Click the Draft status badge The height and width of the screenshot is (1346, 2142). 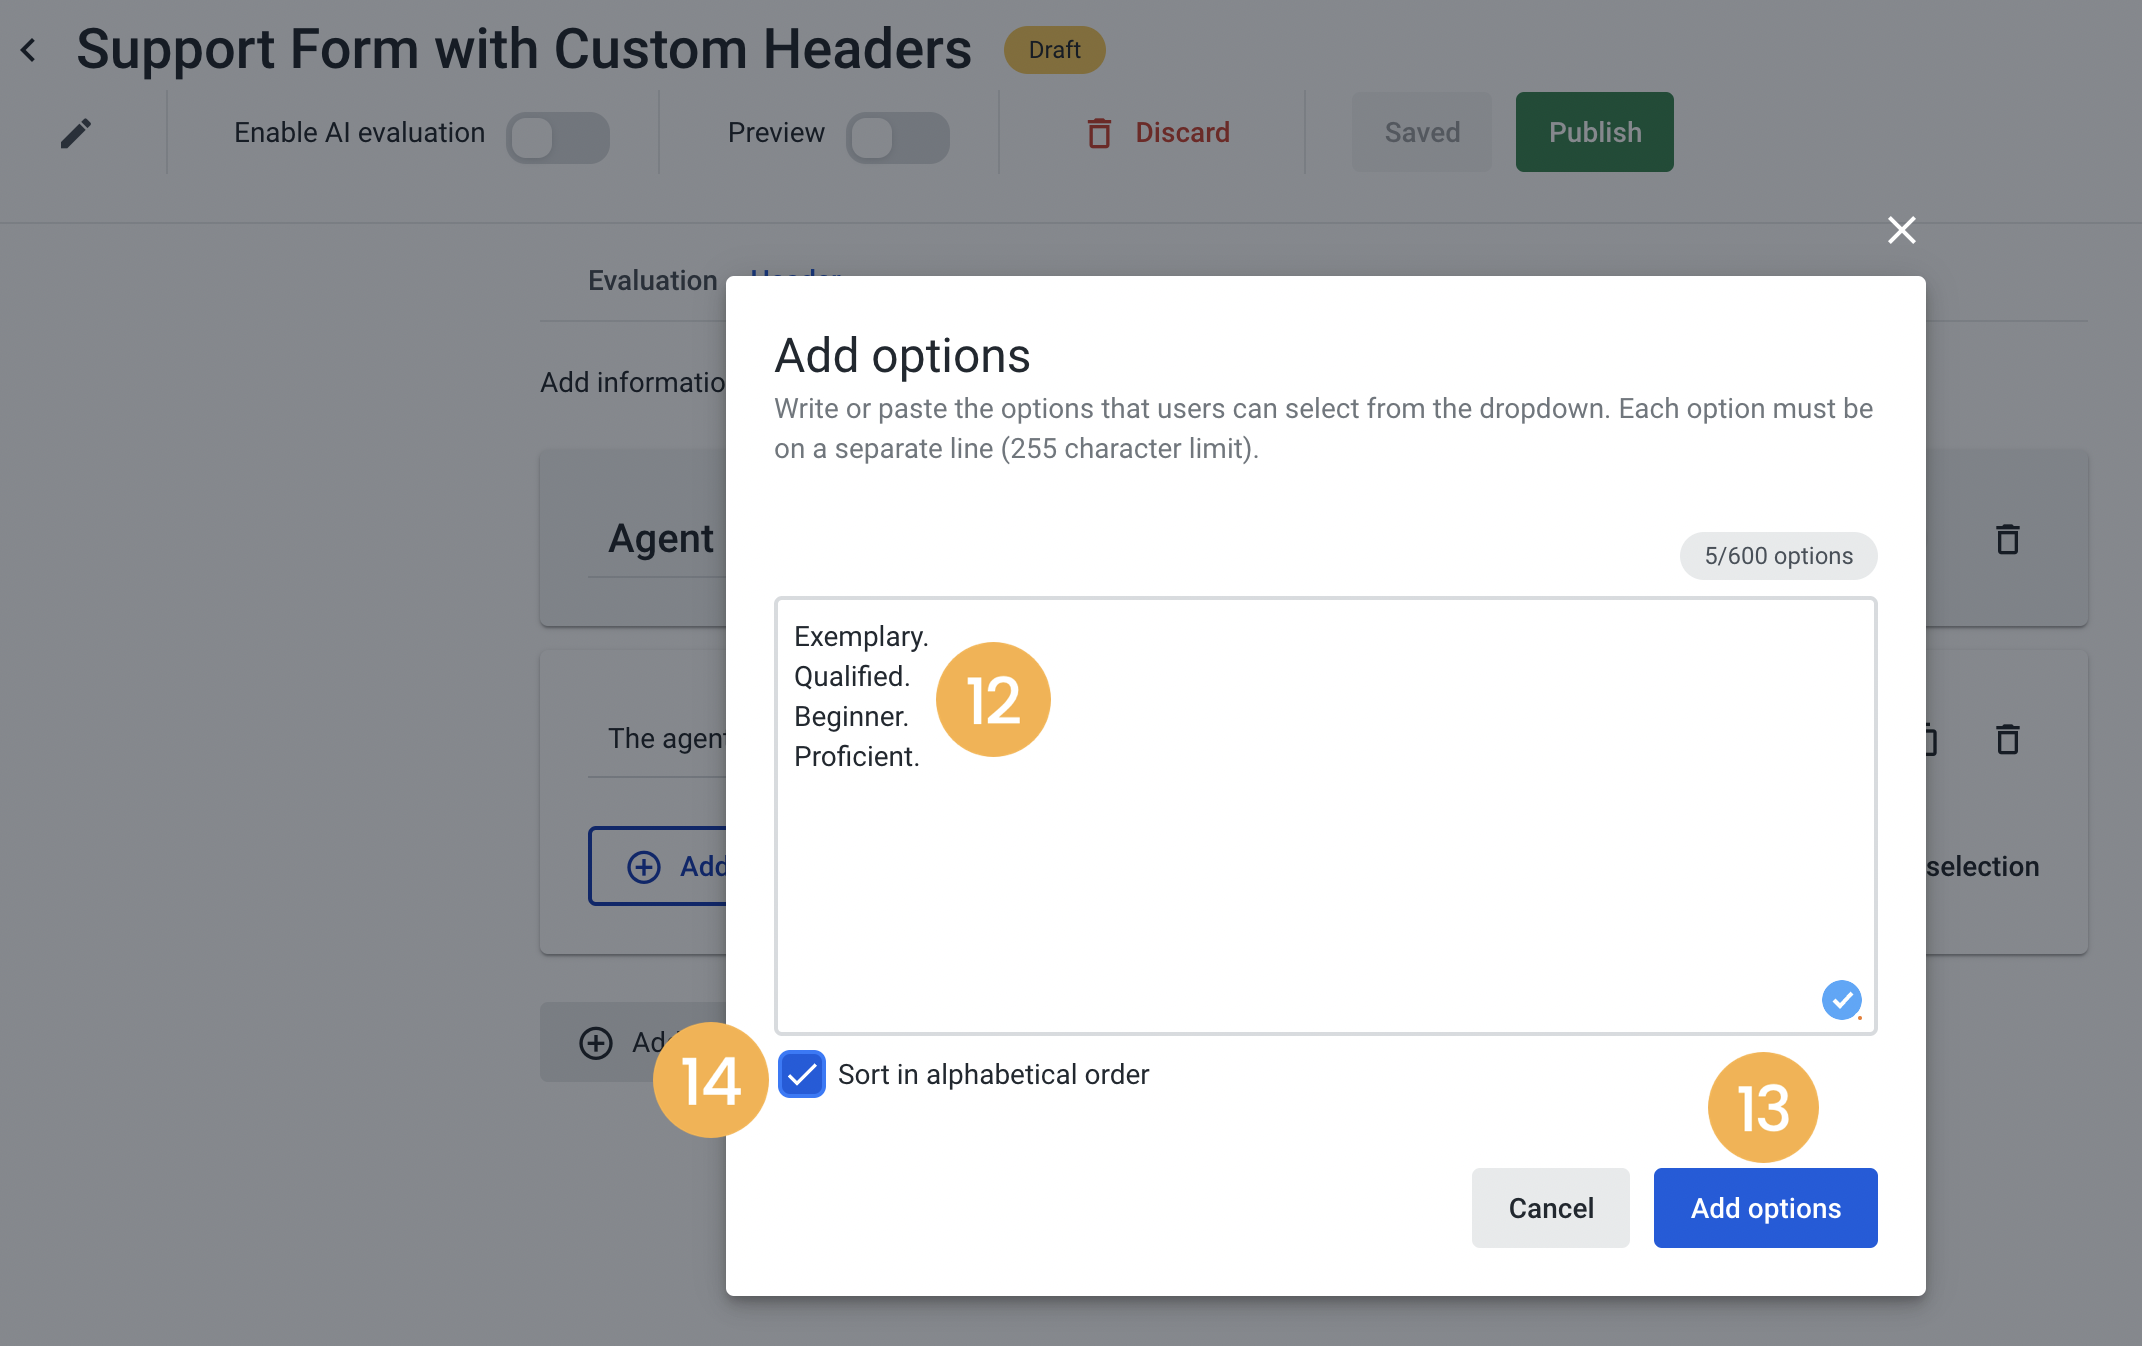coord(1054,50)
